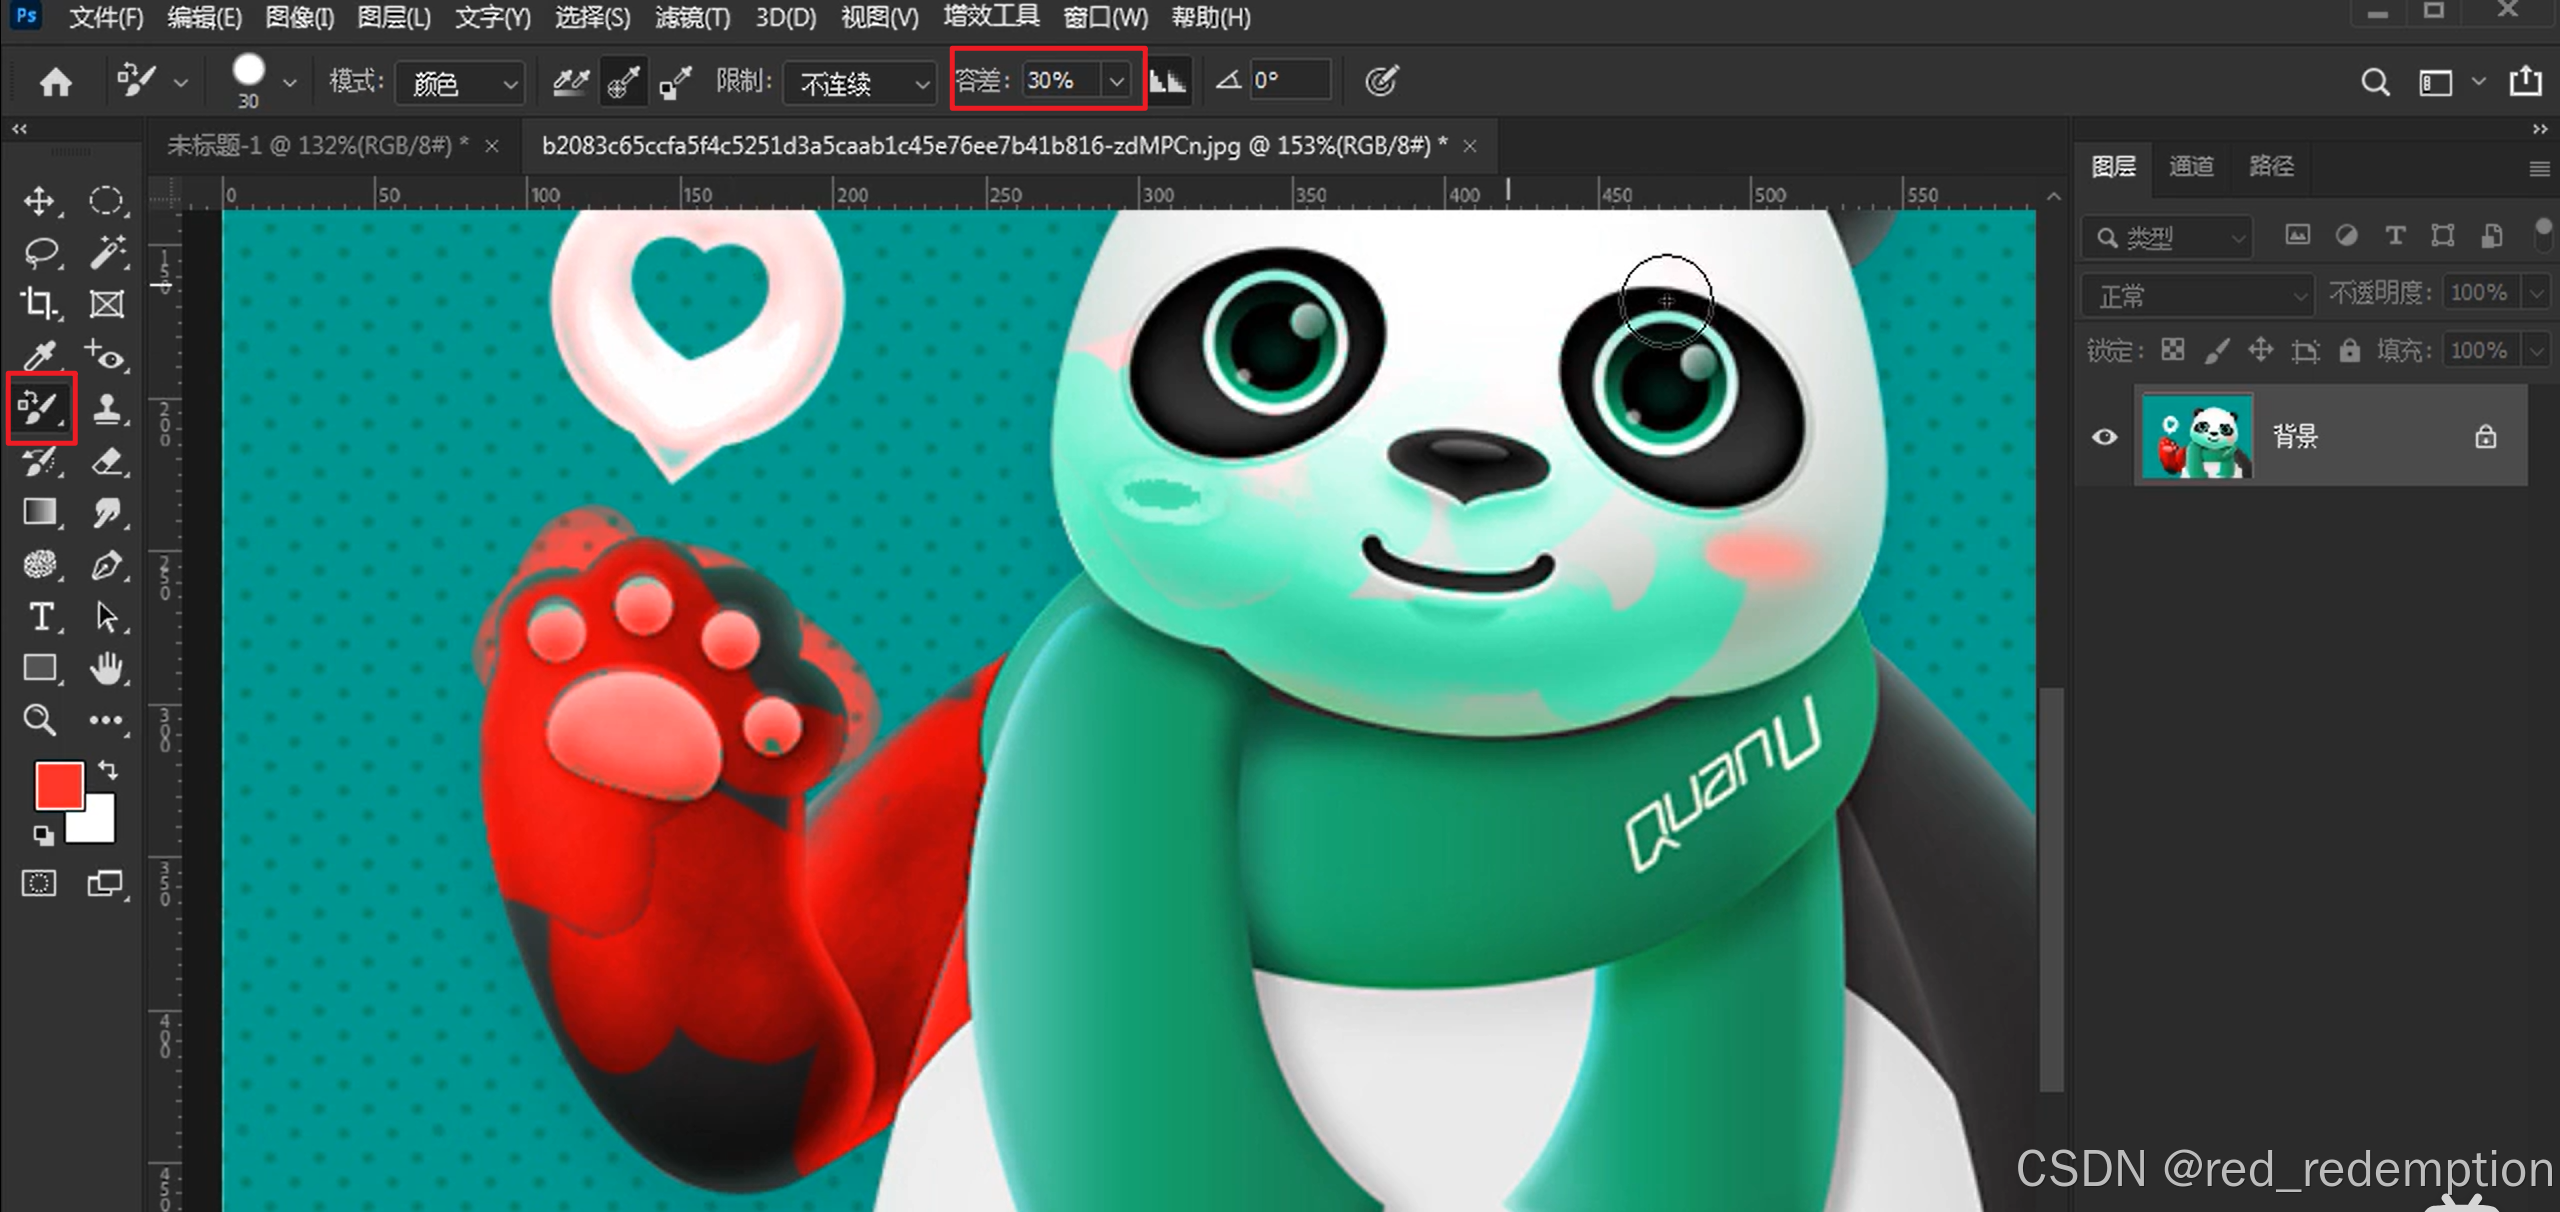Screen dimensions: 2560x1212
Task: Select the Lasso tool
Action: [x=41, y=252]
